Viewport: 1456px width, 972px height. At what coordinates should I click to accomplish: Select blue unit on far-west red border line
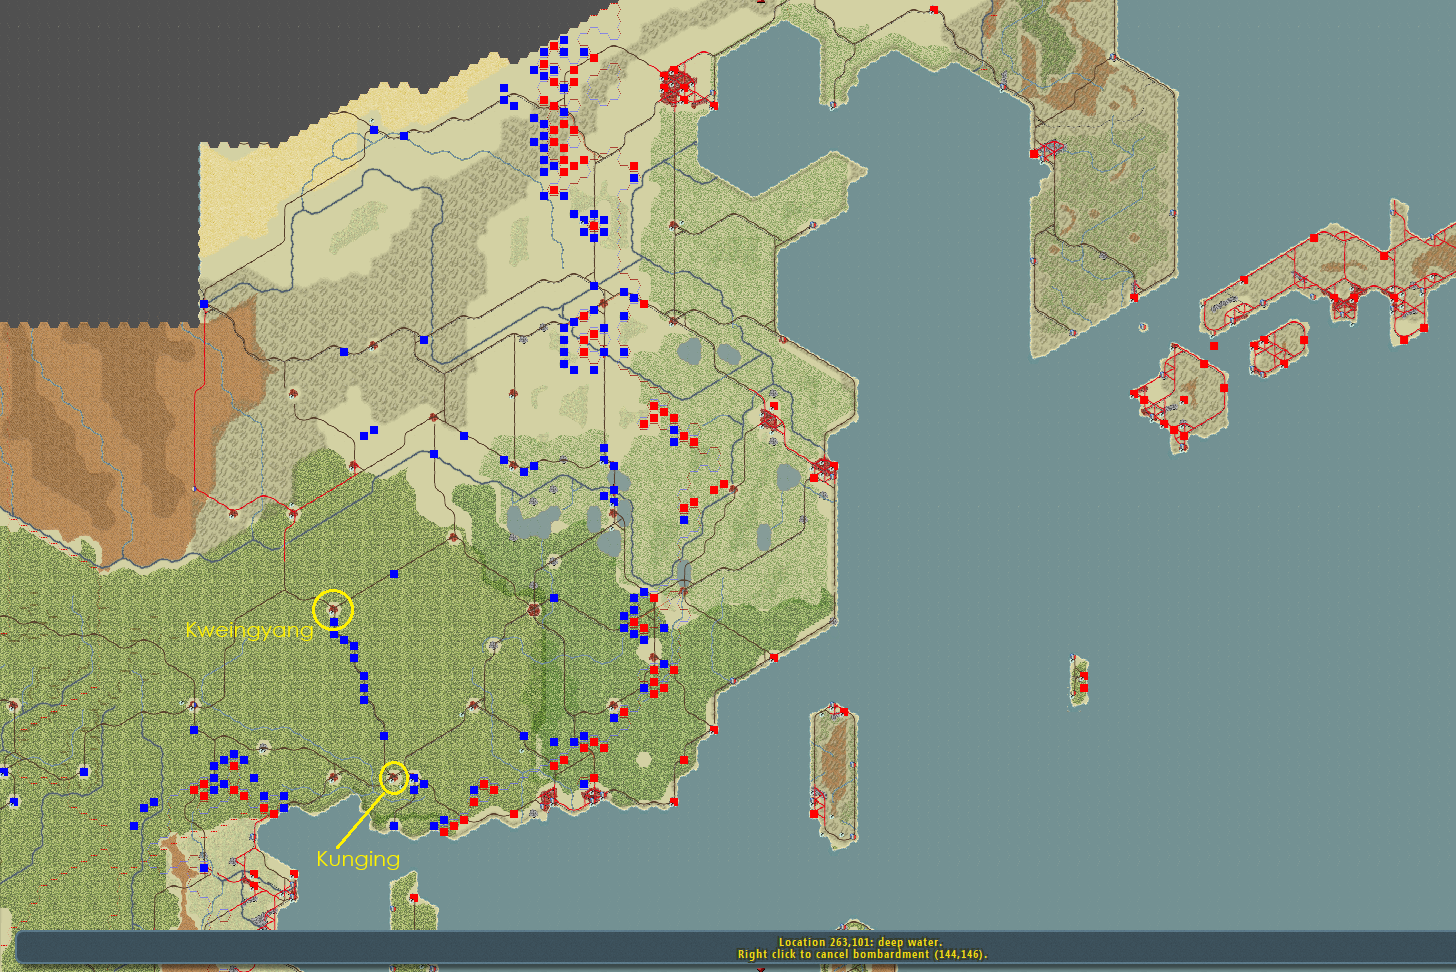pos(204,304)
